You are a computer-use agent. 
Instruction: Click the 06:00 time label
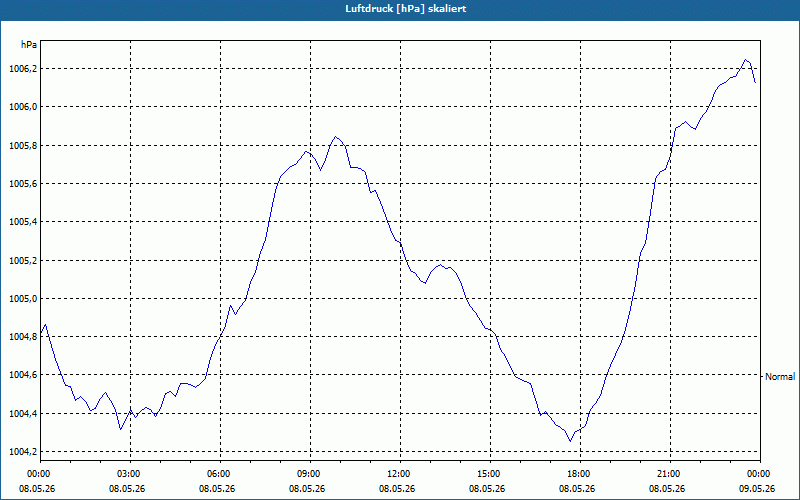click(220, 474)
